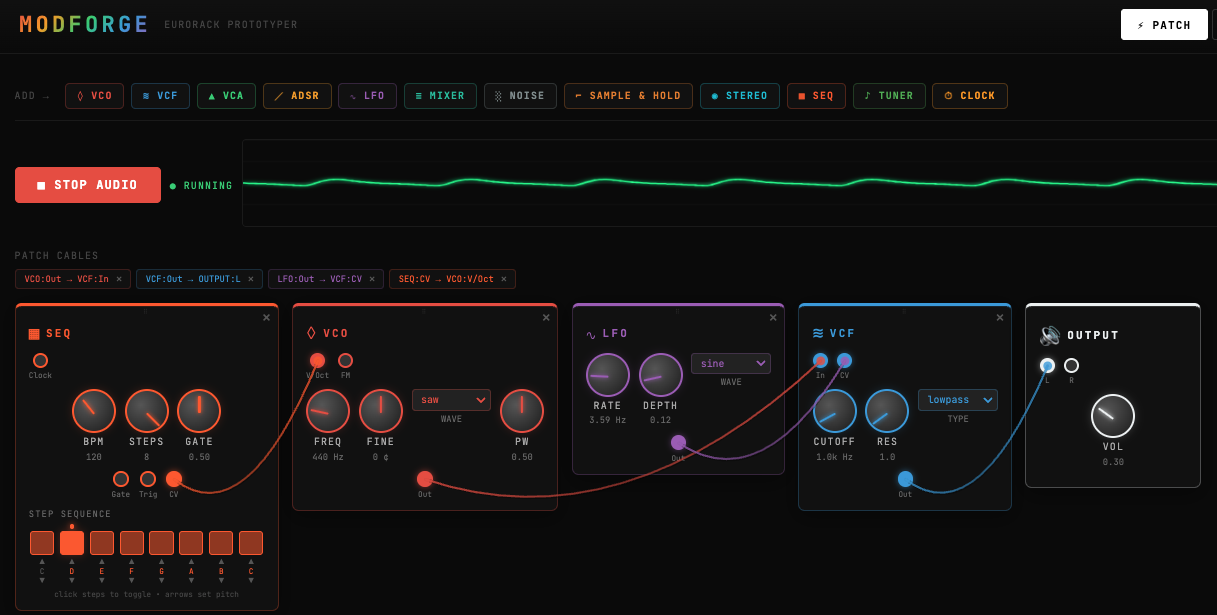Click the Out jack on the LFO module
This screenshot has width=1217, height=615.
(679, 441)
